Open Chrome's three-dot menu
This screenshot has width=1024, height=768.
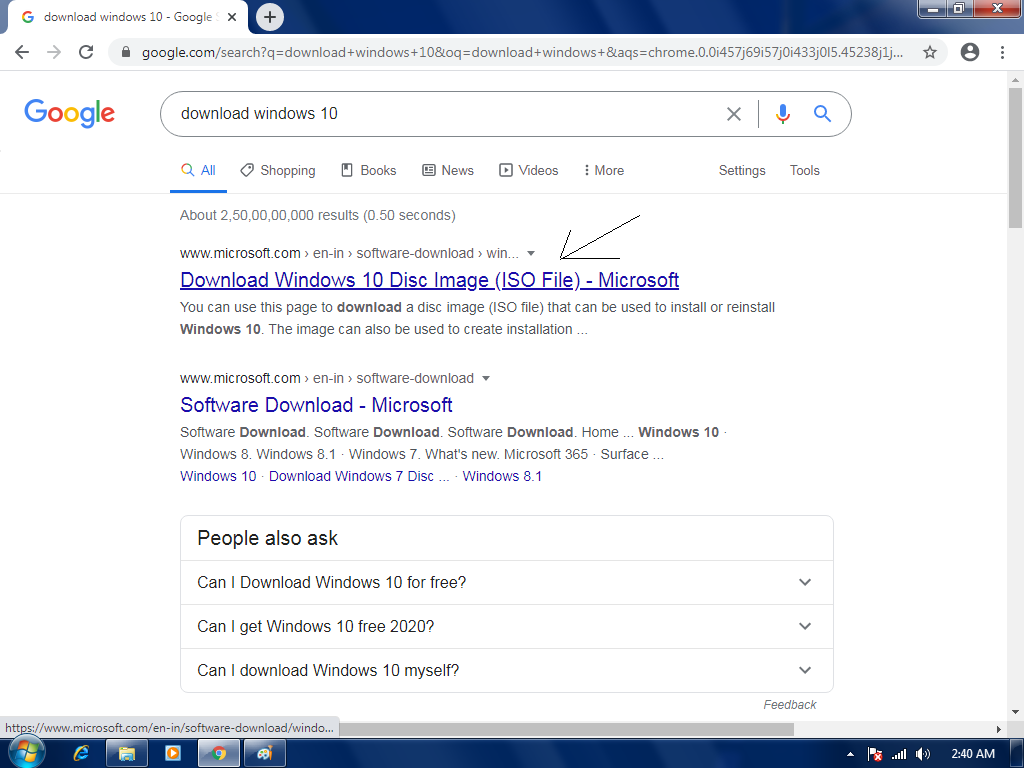[x=1003, y=52]
